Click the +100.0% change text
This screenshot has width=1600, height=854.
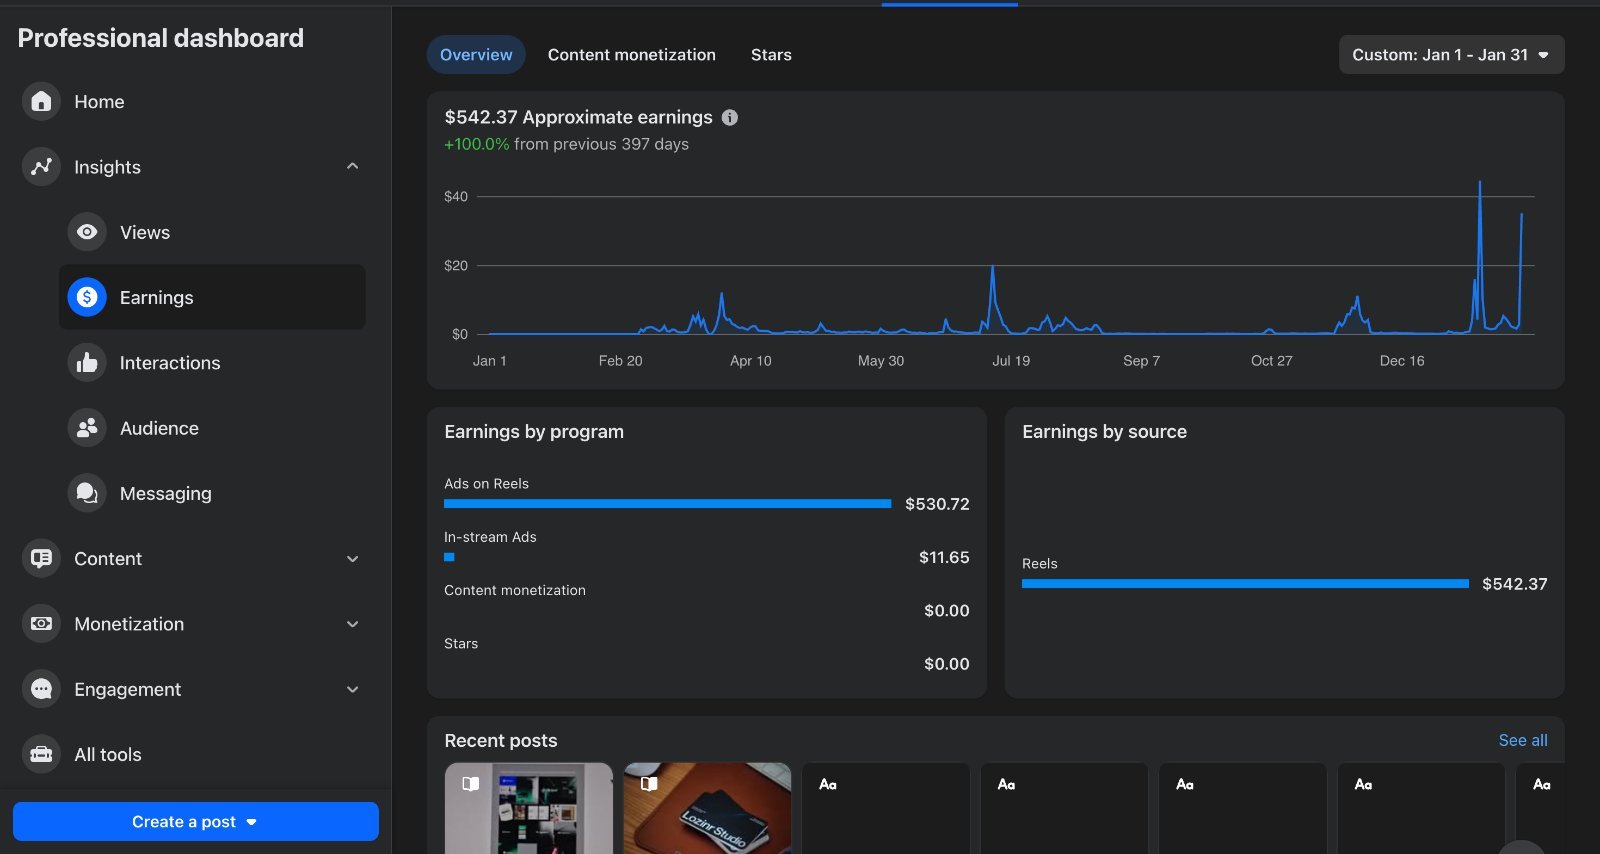pyautogui.click(x=477, y=144)
